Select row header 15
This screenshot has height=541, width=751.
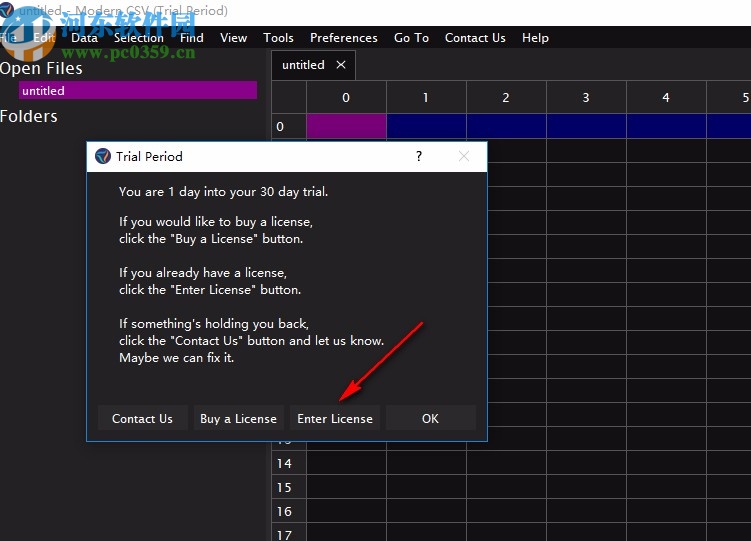click(x=289, y=487)
